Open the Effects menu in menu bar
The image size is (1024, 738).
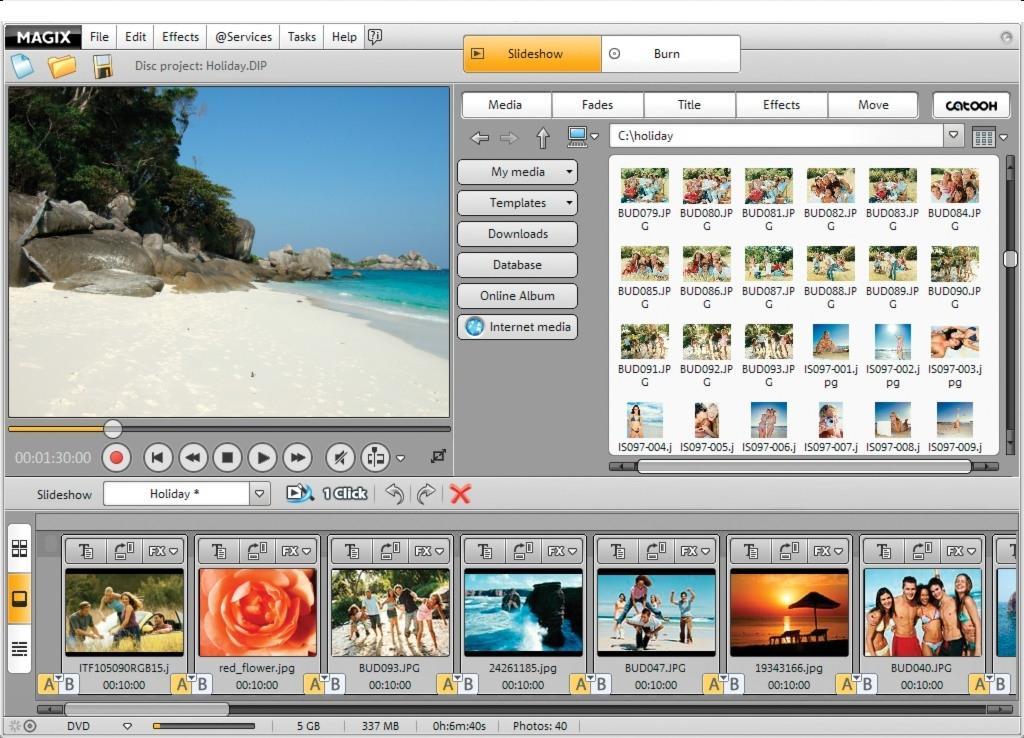click(180, 37)
